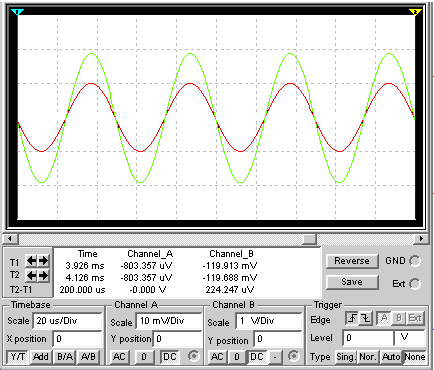The image size is (434, 370).
Task: Set trigger type to None
Action: click(x=415, y=357)
